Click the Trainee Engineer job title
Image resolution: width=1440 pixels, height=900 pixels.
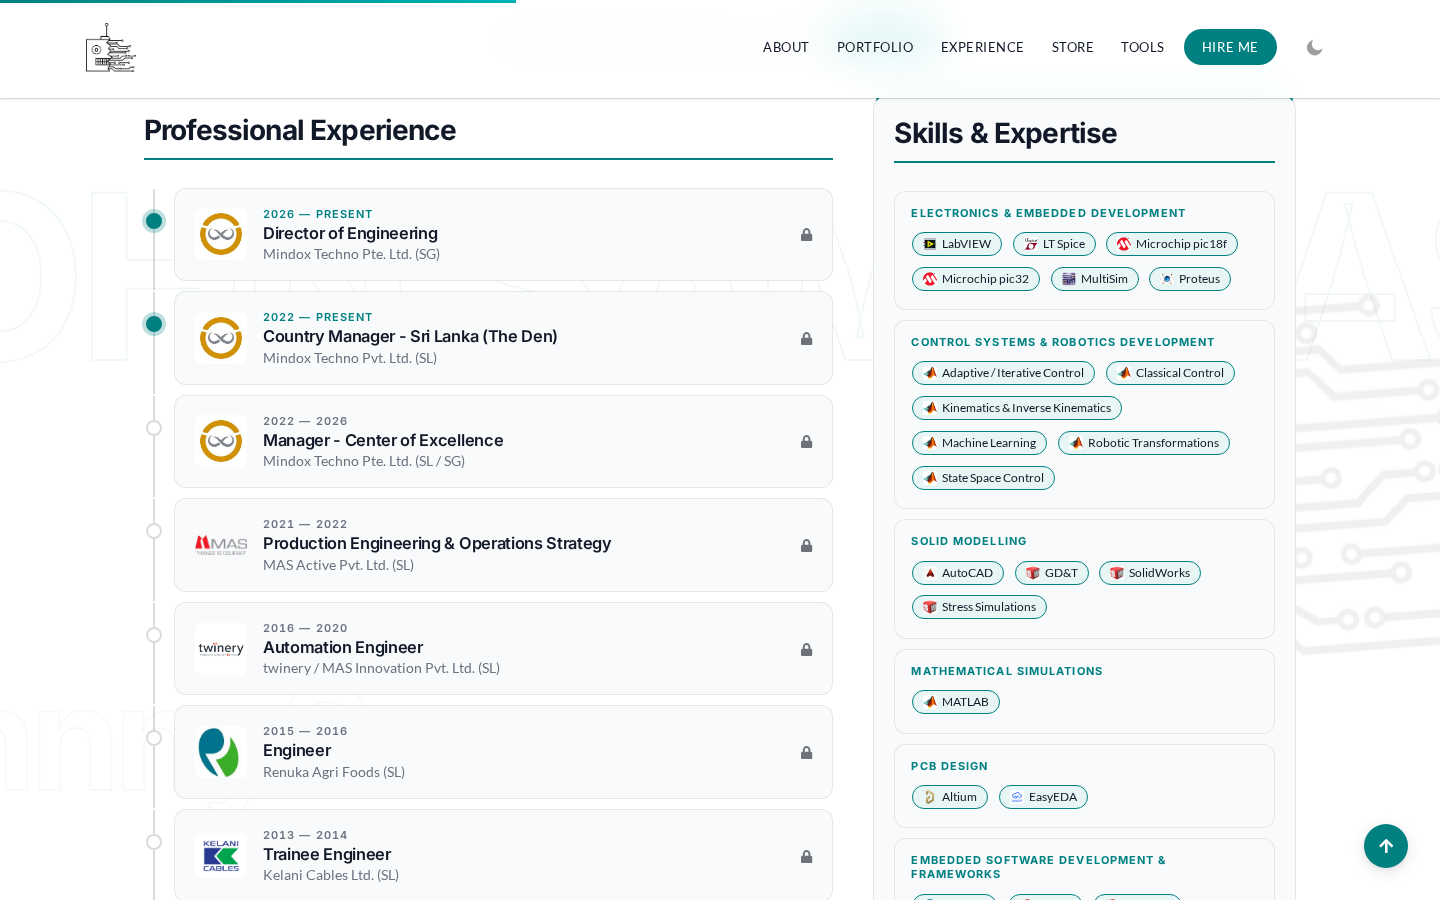tap(327, 854)
